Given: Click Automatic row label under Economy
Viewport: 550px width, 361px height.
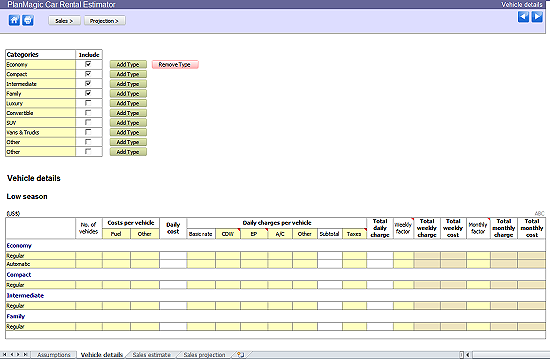Looking at the screenshot, I should click(x=18, y=264).
